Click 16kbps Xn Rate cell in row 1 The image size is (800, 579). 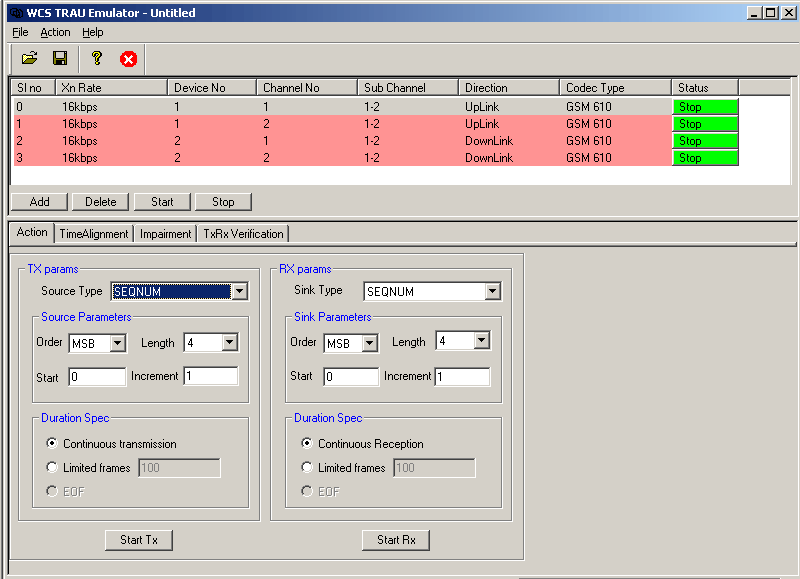click(x=80, y=124)
